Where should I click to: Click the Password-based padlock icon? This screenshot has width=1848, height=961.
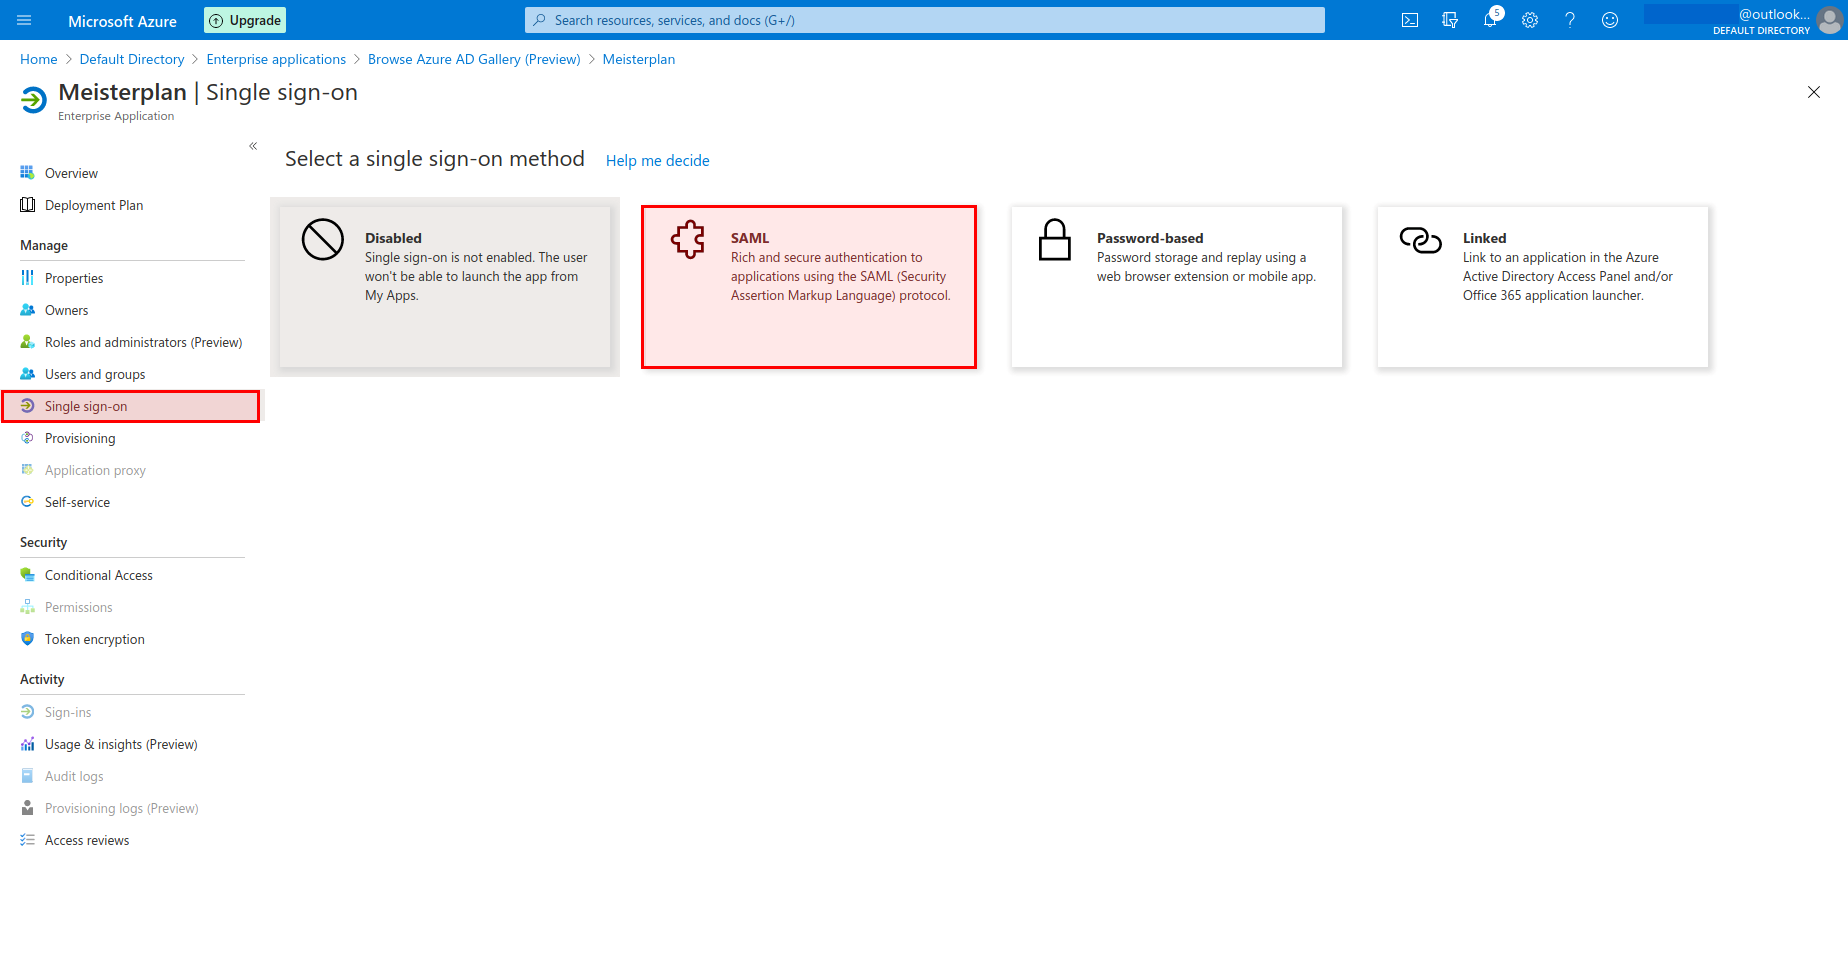(1055, 240)
